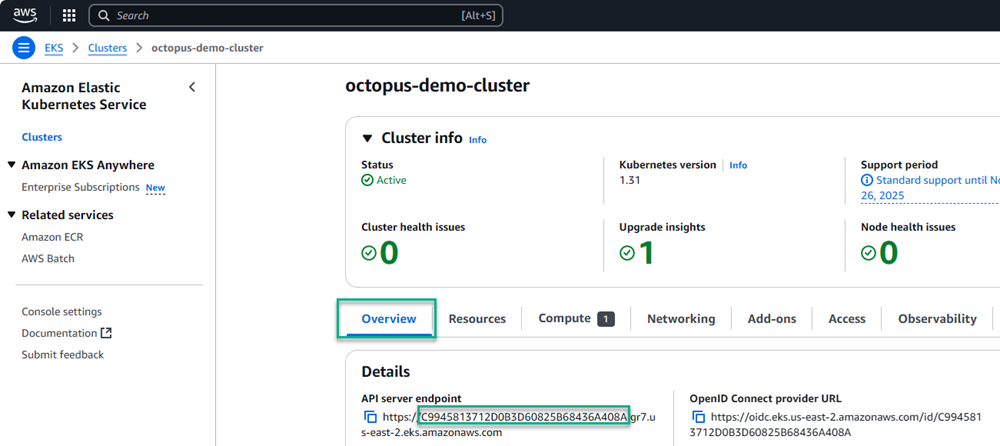The height and width of the screenshot is (446, 1000).
Task: Open the Documentation link
Action: [x=59, y=333]
